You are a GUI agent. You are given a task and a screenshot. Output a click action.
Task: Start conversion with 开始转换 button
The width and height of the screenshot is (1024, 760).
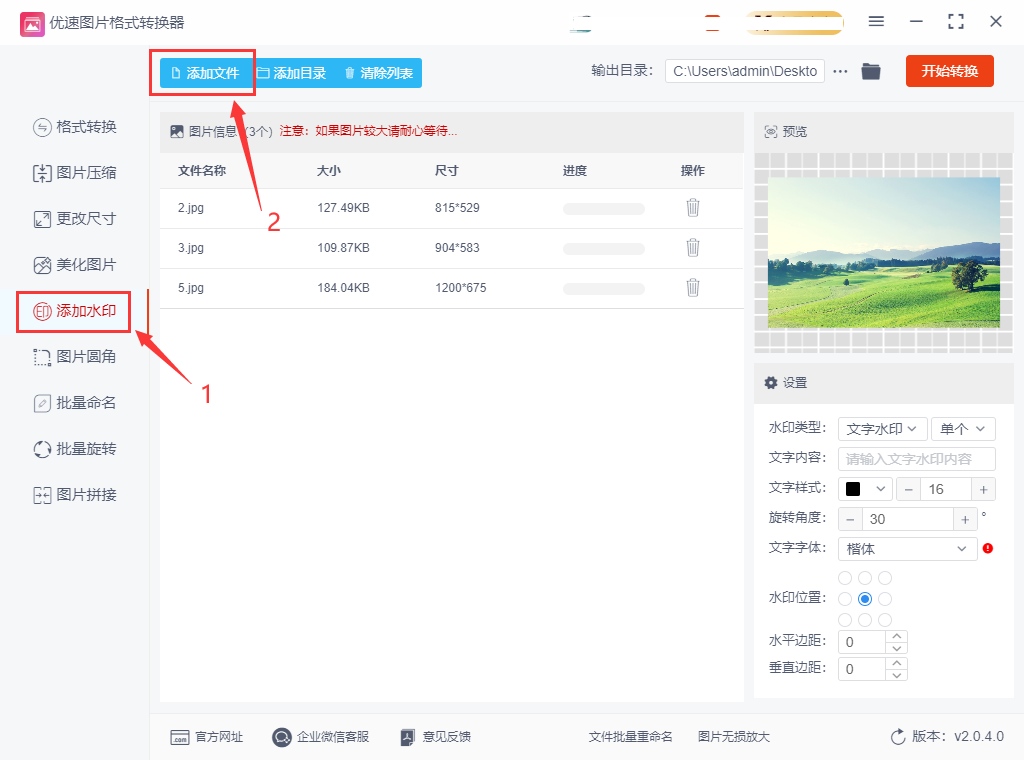point(950,71)
